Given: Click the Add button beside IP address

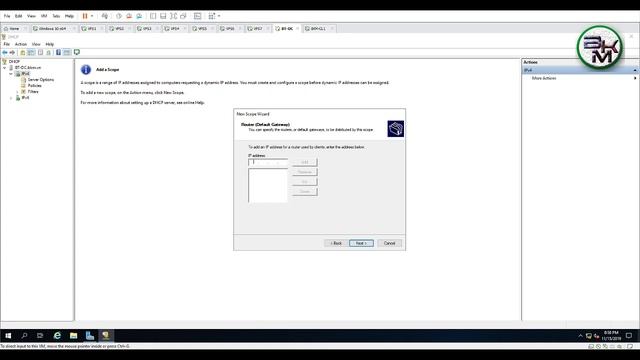Looking at the screenshot, I should tap(304, 162).
